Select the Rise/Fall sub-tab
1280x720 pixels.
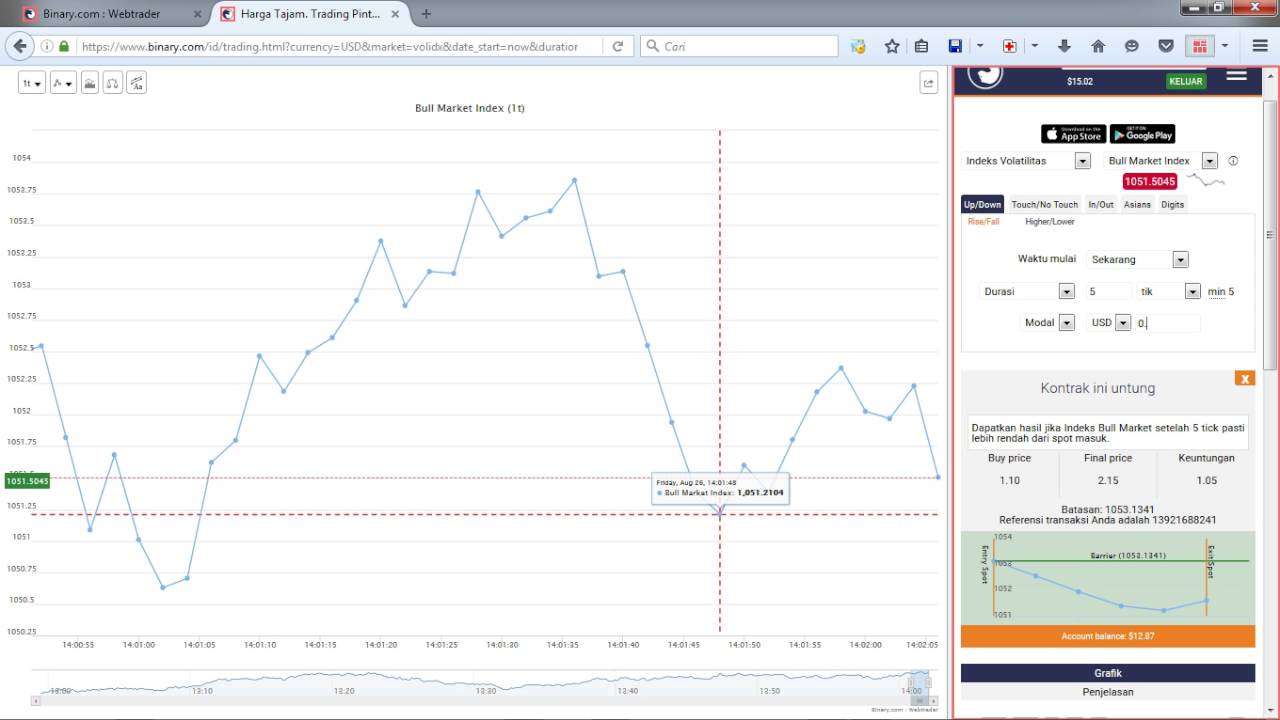point(983,222)
